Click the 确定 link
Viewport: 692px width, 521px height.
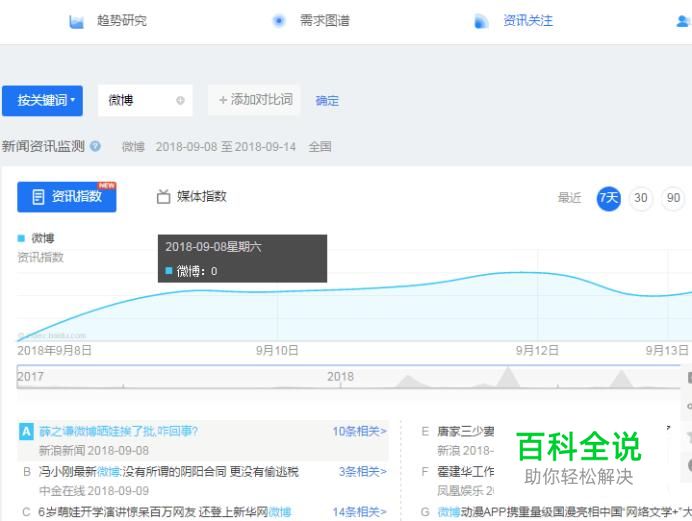point(327,101)
